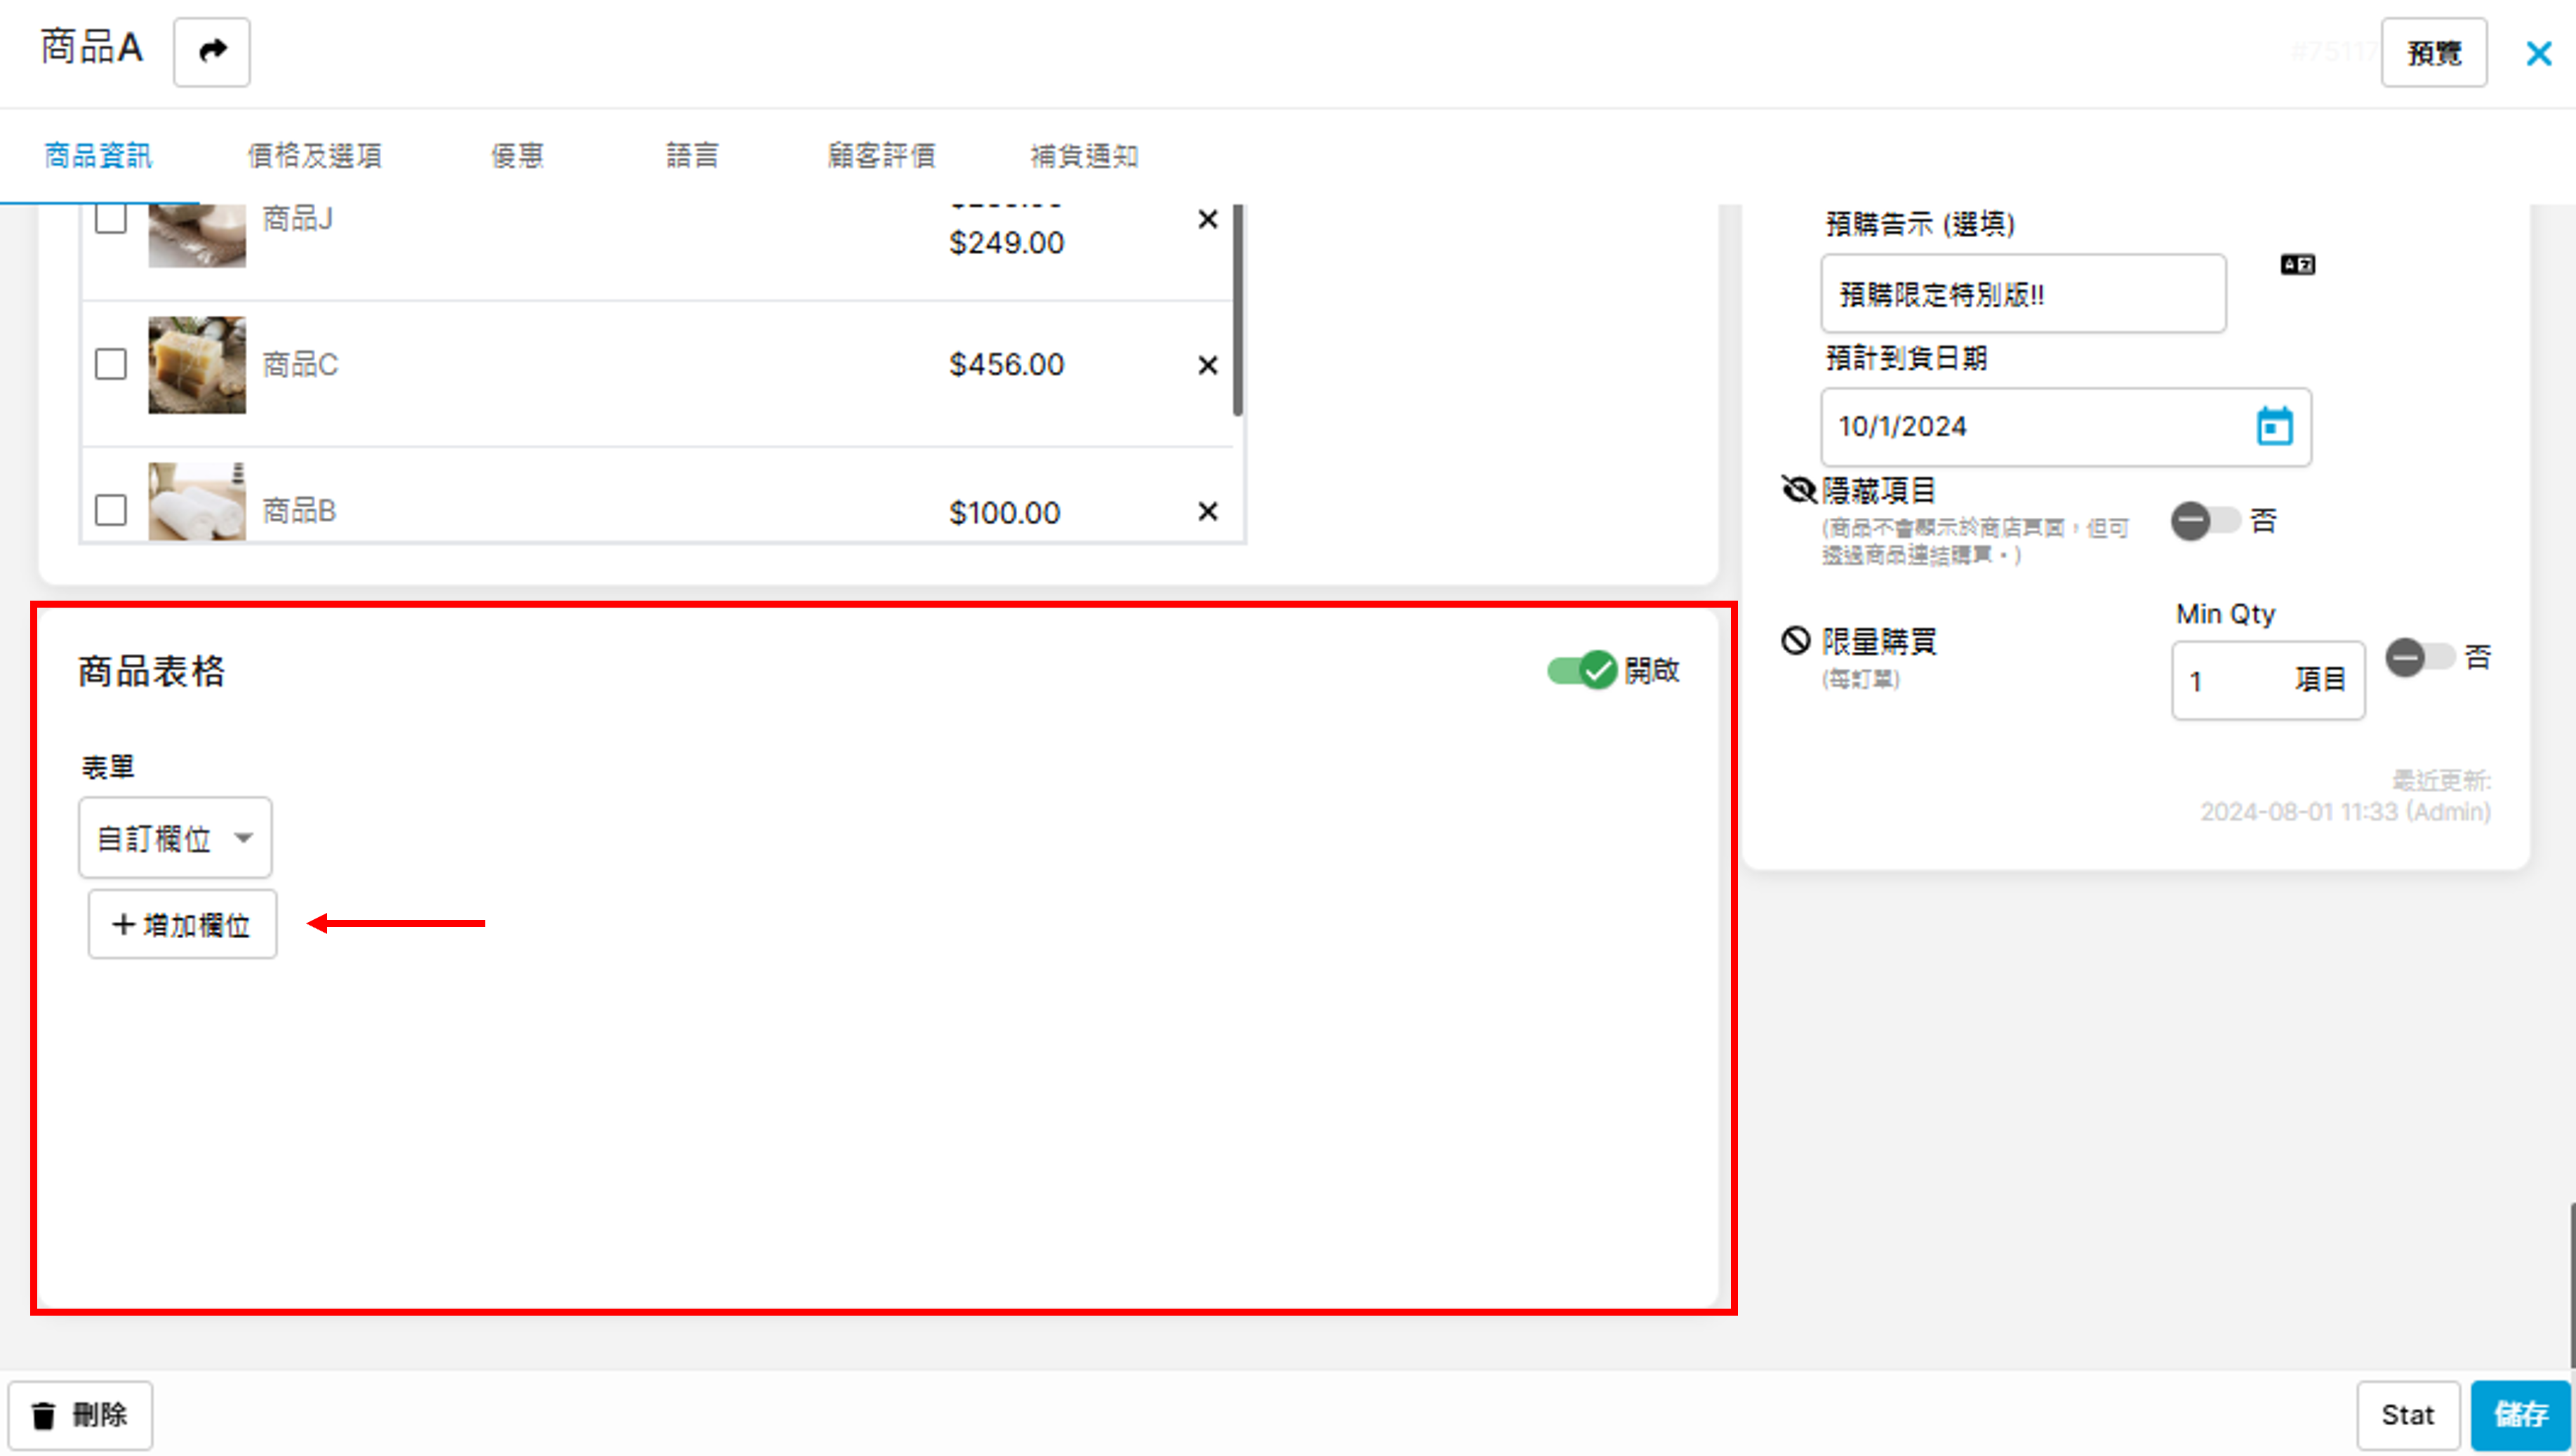Click the related products list scrollbar
The height and width of the screenshot is (1456, 2576).
coord(1237,310)
